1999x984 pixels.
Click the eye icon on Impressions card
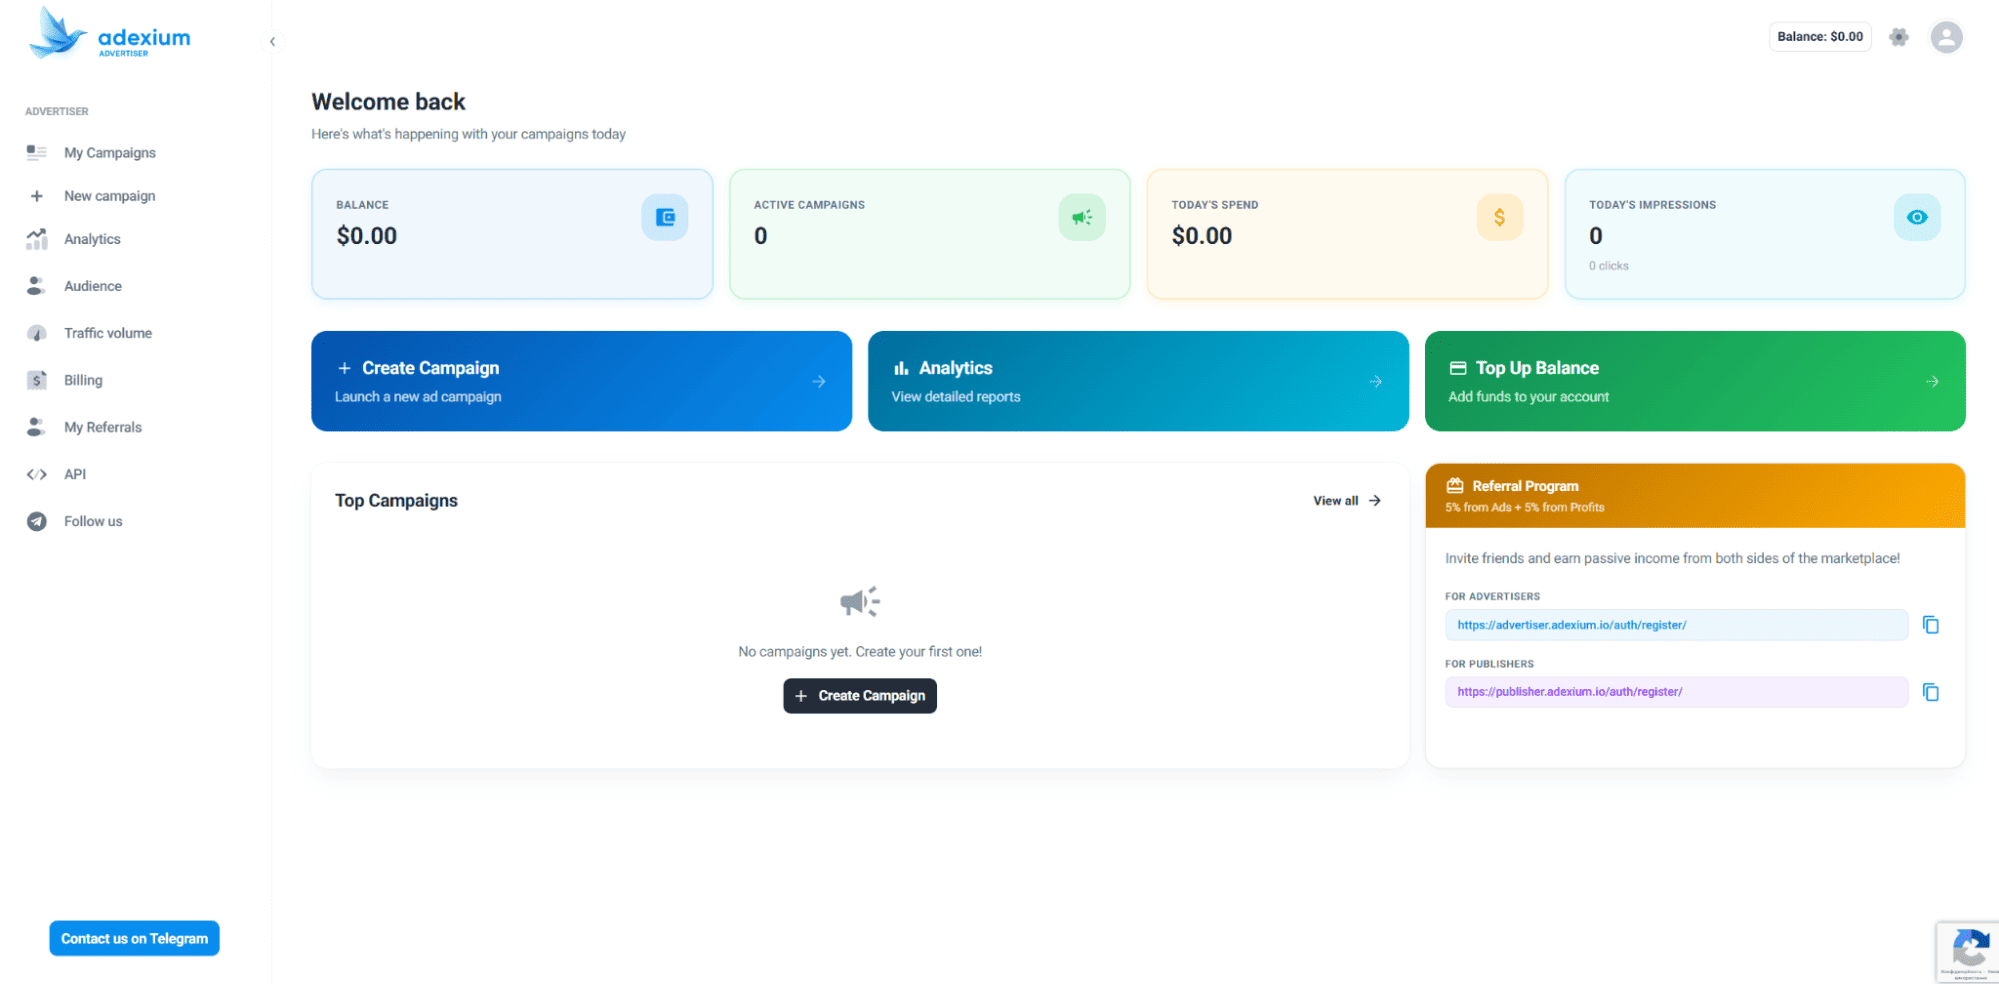click(1916, 217)
